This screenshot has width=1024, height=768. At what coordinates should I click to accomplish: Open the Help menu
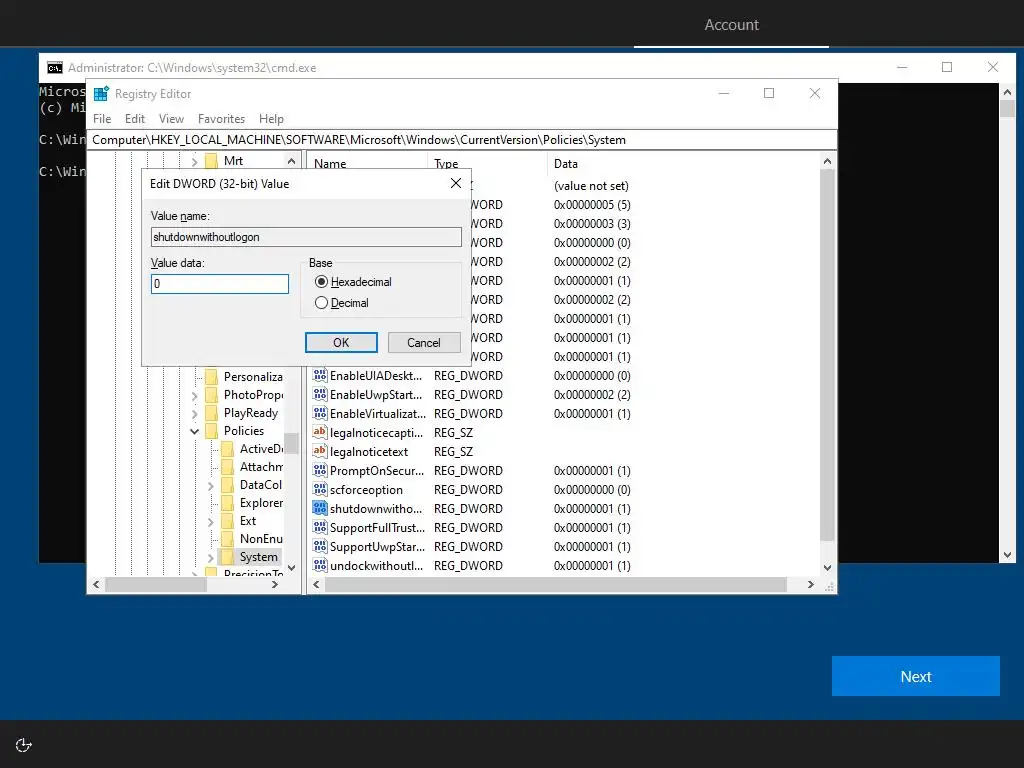(271, 119)
